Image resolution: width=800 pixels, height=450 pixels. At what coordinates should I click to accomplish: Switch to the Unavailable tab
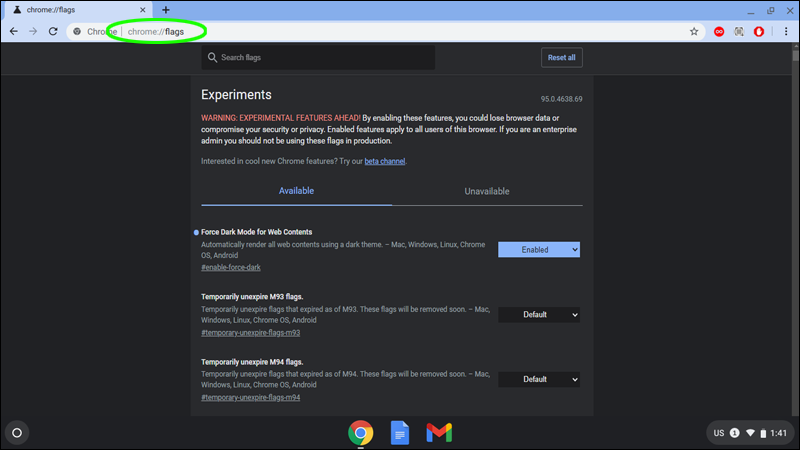(487, 191)
